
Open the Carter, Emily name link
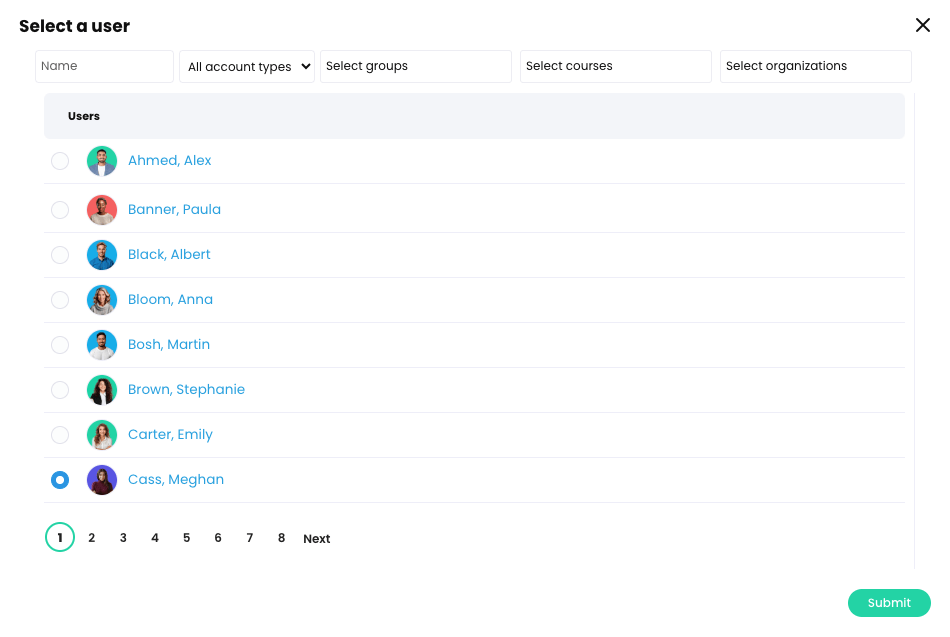(x=170, y=435)
